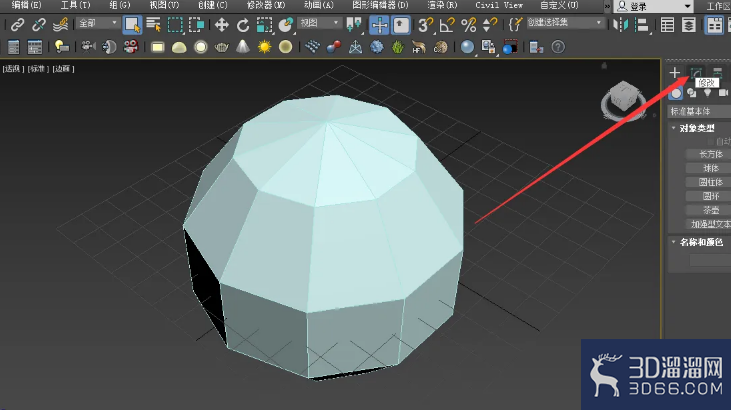Viewport: 731px width, 410px height.
Task: Click the Align tool icon
Action: pyautogui.click(x=642, y=24)
